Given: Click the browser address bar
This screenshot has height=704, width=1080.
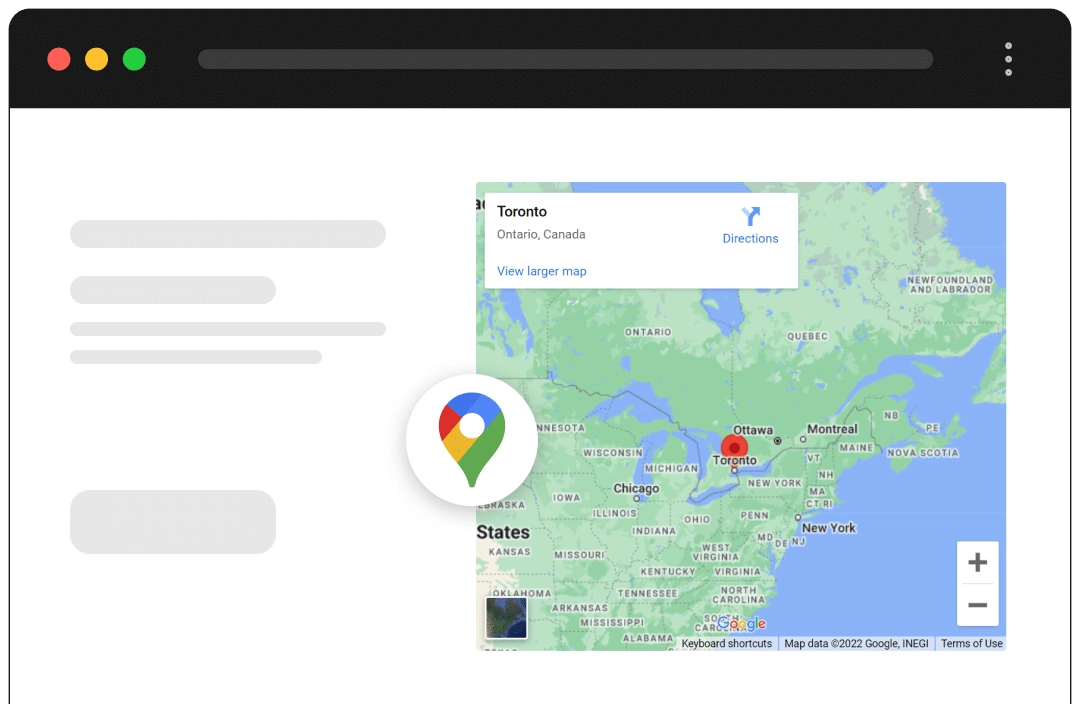Looking at the screenshot, I should click(565, 59).
